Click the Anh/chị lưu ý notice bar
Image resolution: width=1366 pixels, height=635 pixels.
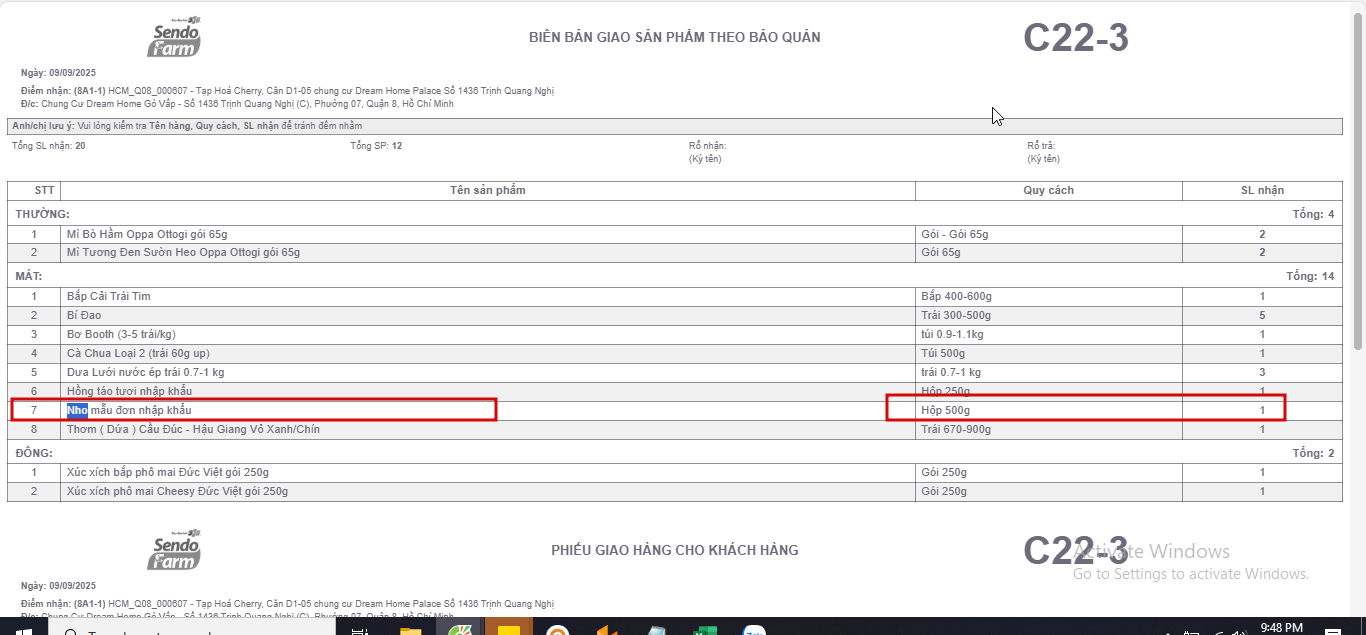pyautogui.click(x=675, y=126)
